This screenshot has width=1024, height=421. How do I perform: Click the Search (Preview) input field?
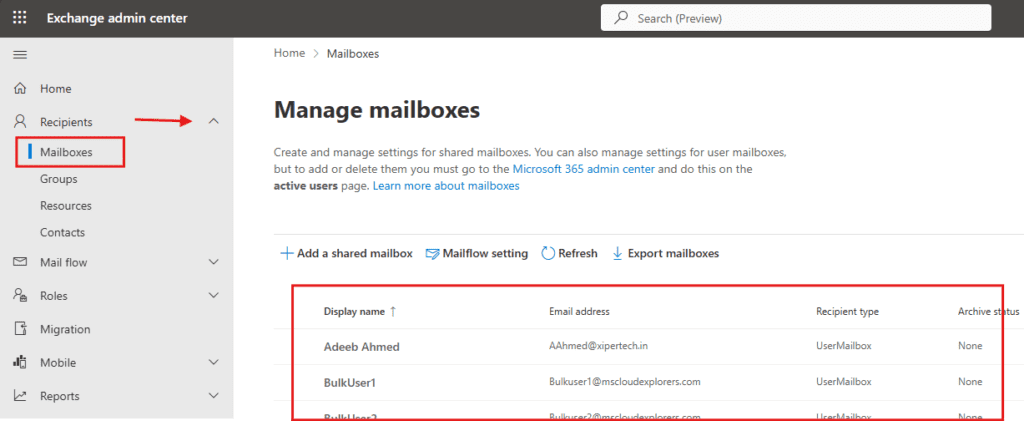(x=800, y=18)
